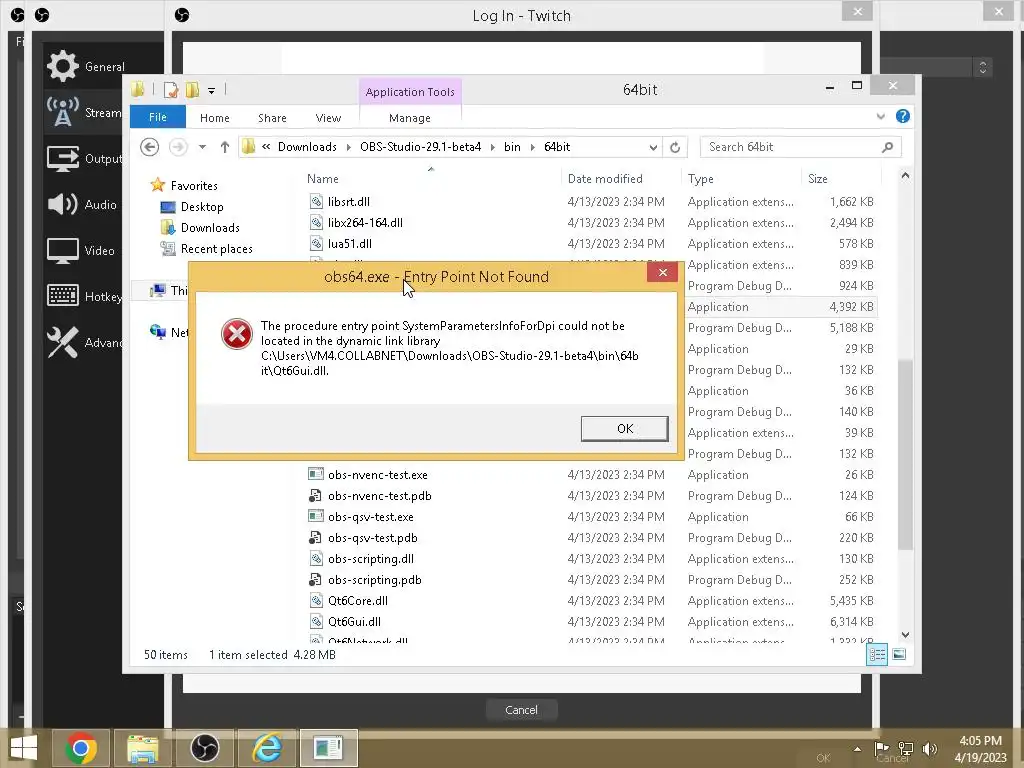
Task: Open Downloads in the navigation pane
Action: click(x=210, y=227)
